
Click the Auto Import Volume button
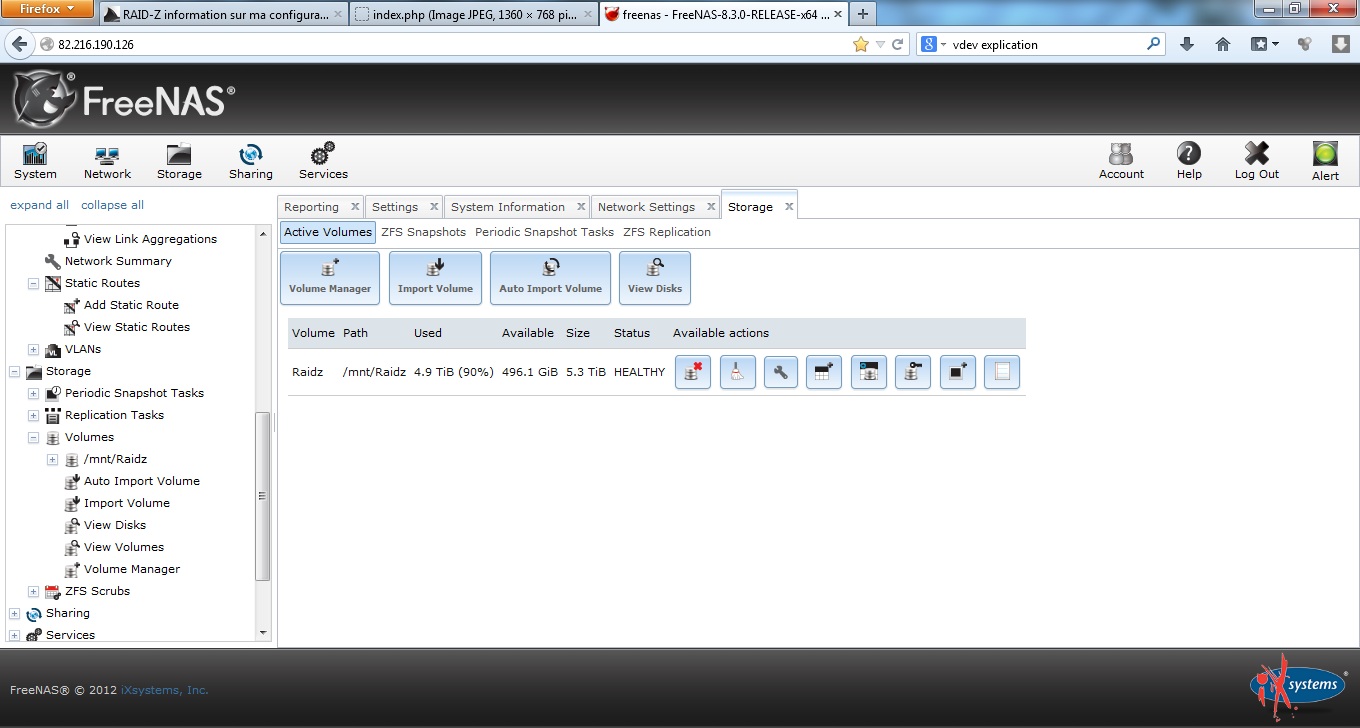coord(550,278)
